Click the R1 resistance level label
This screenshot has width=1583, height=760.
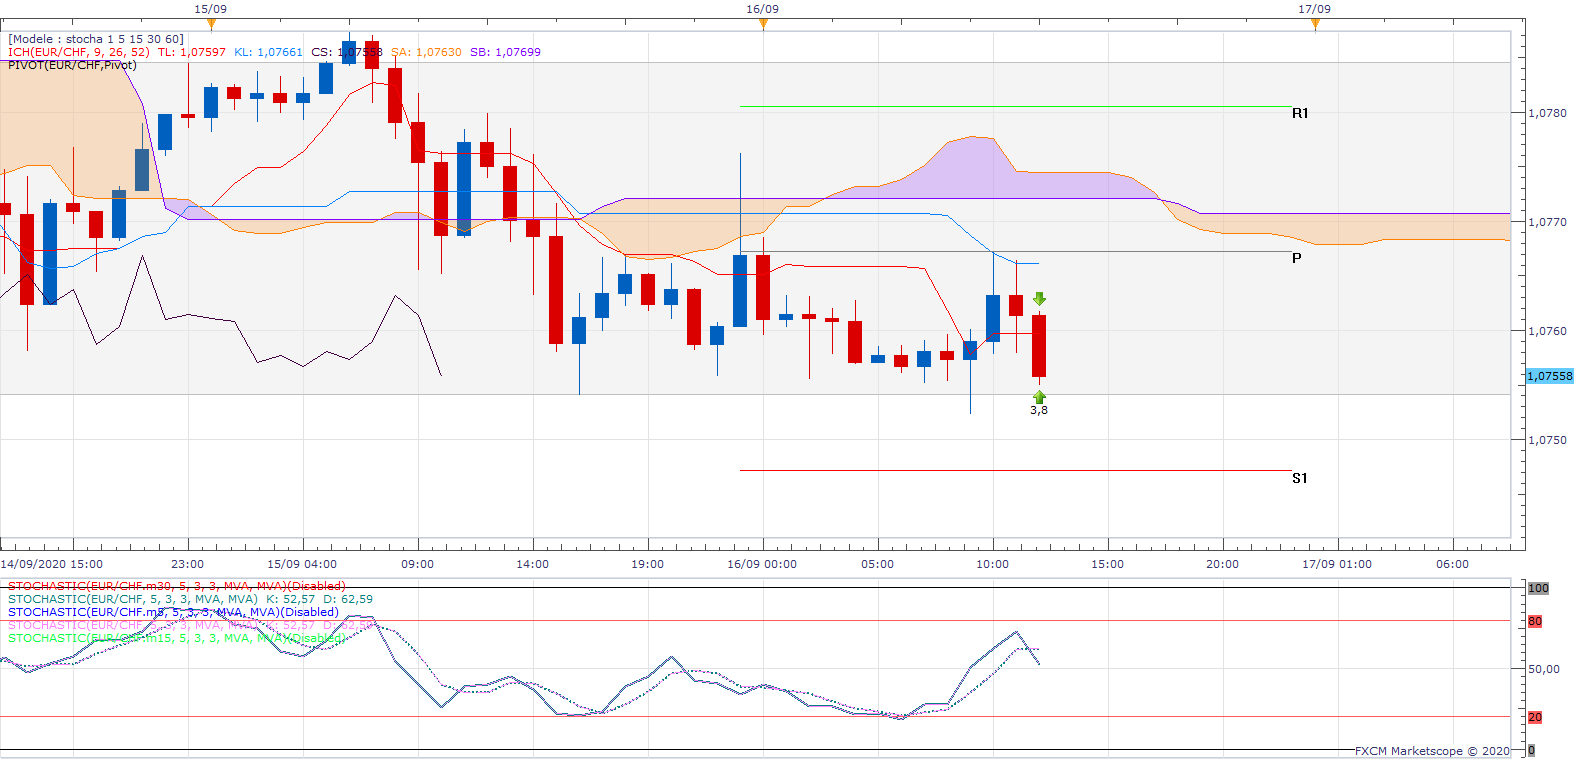(x=1300, y=113)
